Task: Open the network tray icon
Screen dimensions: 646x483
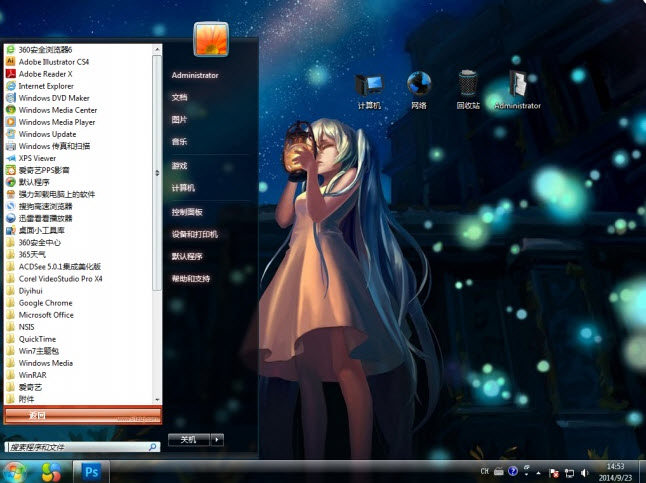Action: point(569,473)
